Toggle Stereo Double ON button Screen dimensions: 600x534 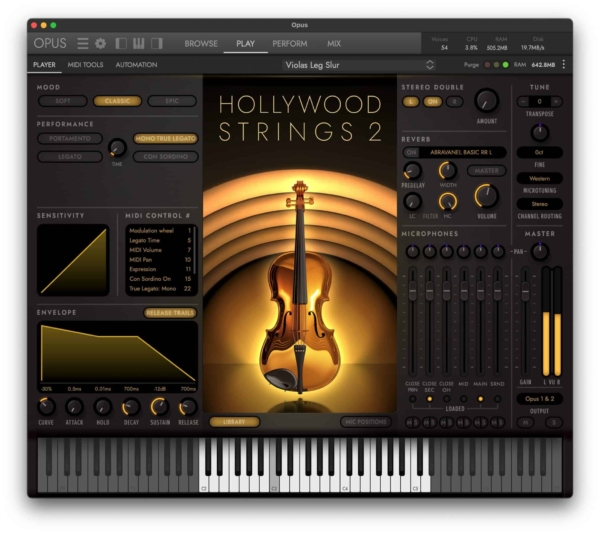pyautogui.click(x=432, y=102)
